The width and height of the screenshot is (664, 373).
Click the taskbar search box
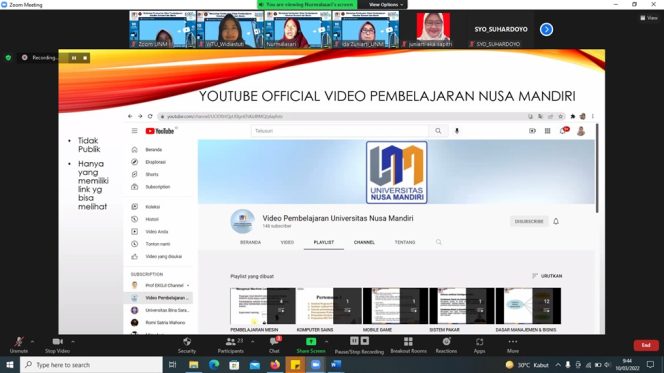click(x=91, y=365)
